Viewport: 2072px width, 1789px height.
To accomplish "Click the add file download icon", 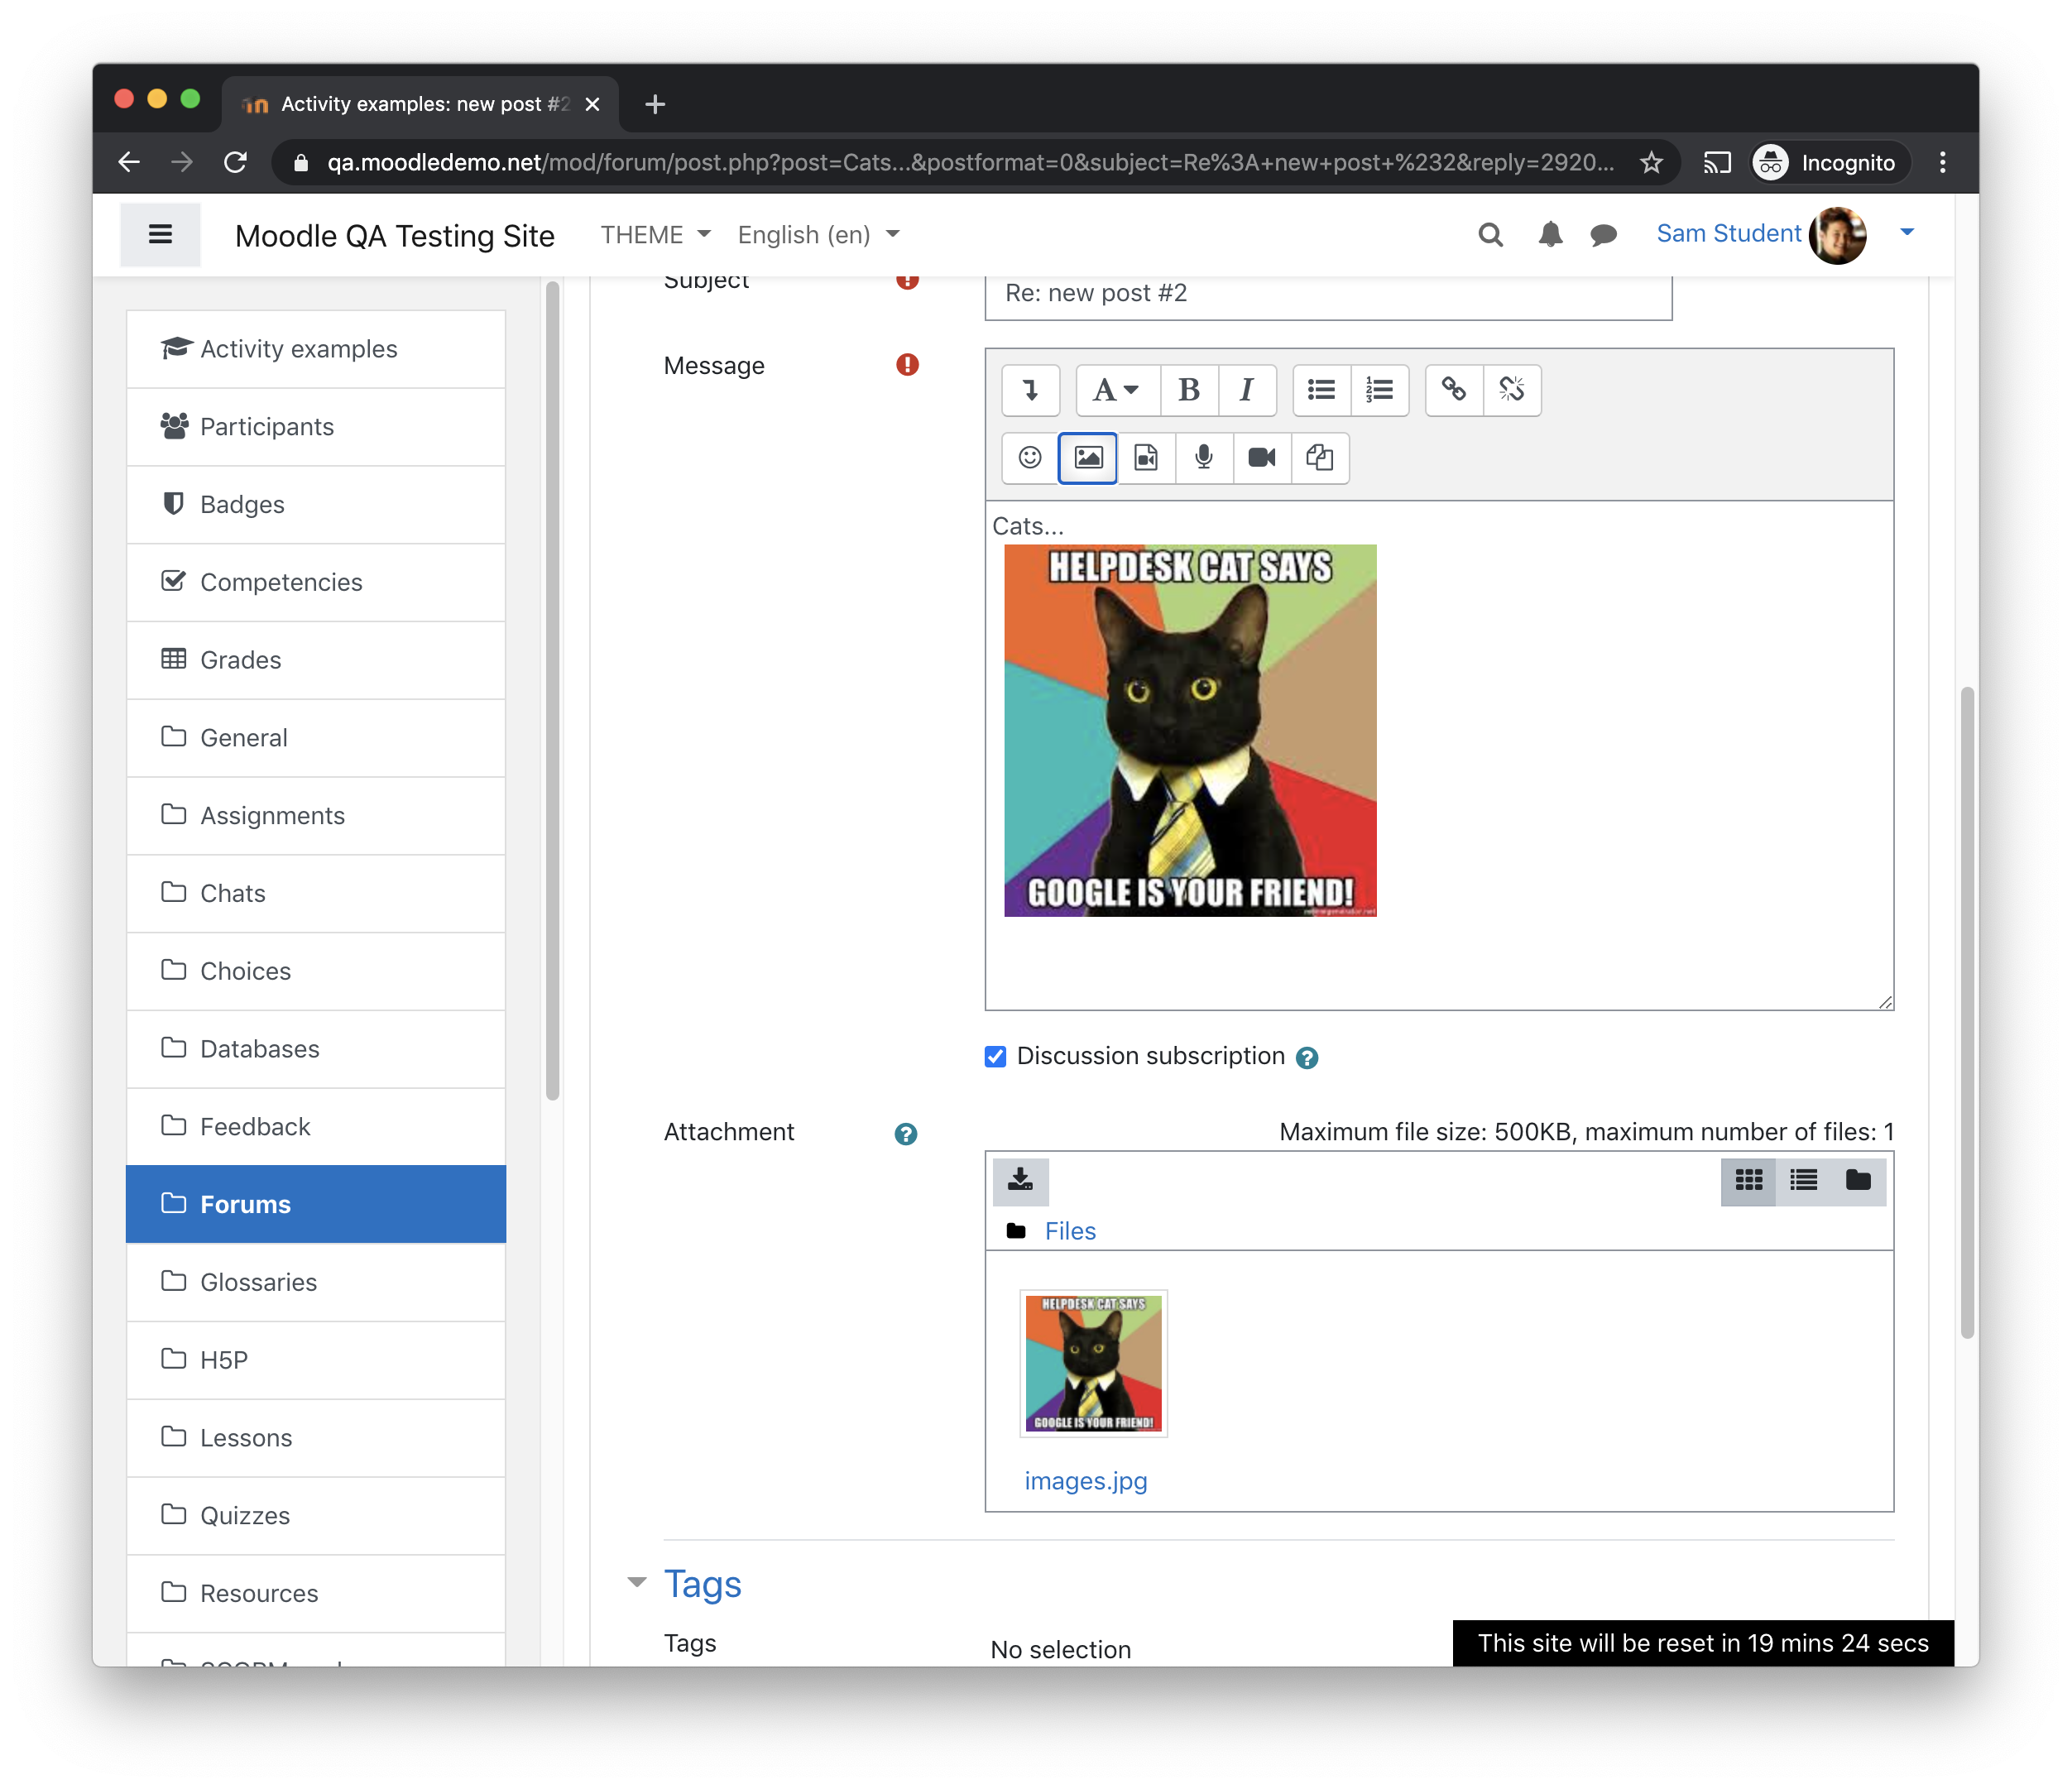I will point(1020,1180).
